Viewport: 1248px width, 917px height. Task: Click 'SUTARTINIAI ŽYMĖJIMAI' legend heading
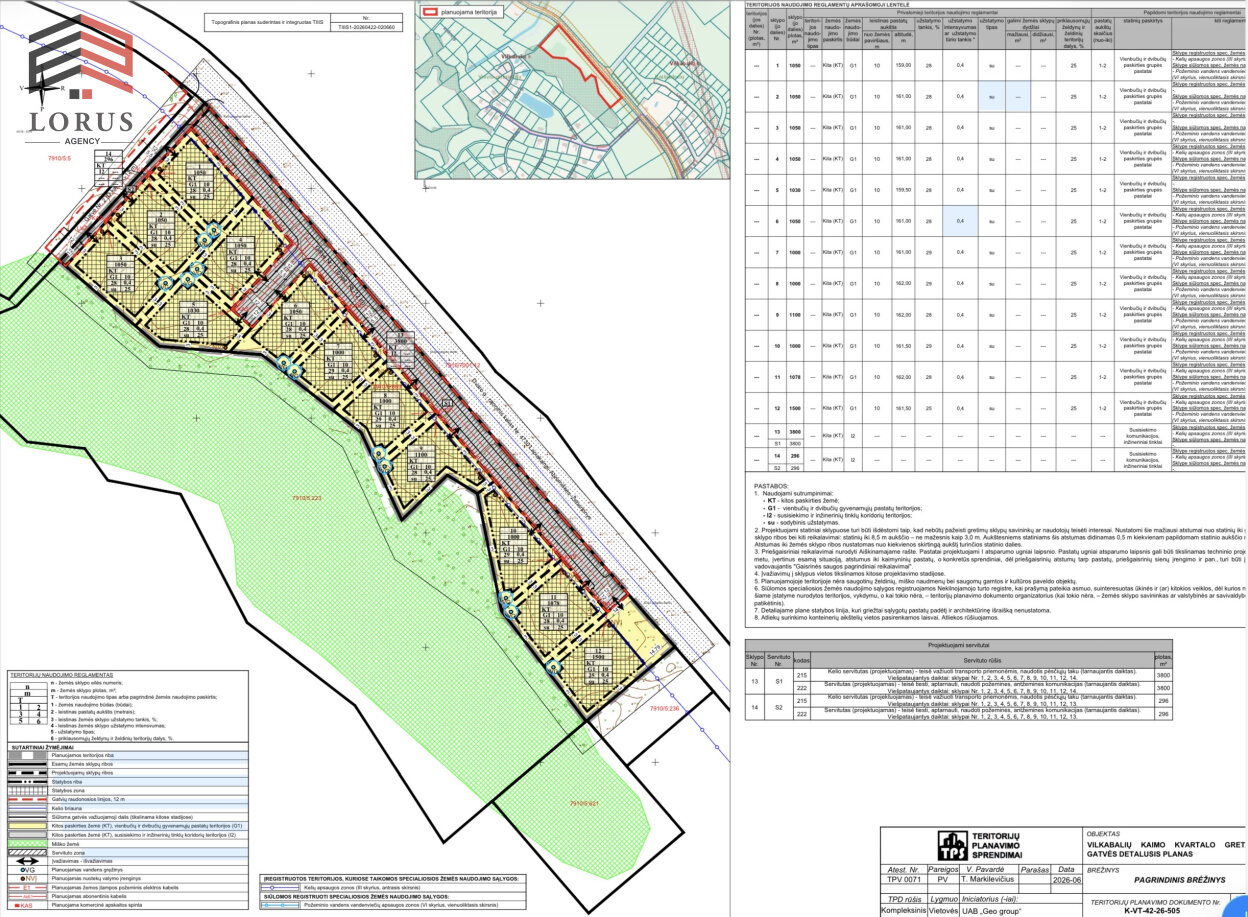click(43, 747)
